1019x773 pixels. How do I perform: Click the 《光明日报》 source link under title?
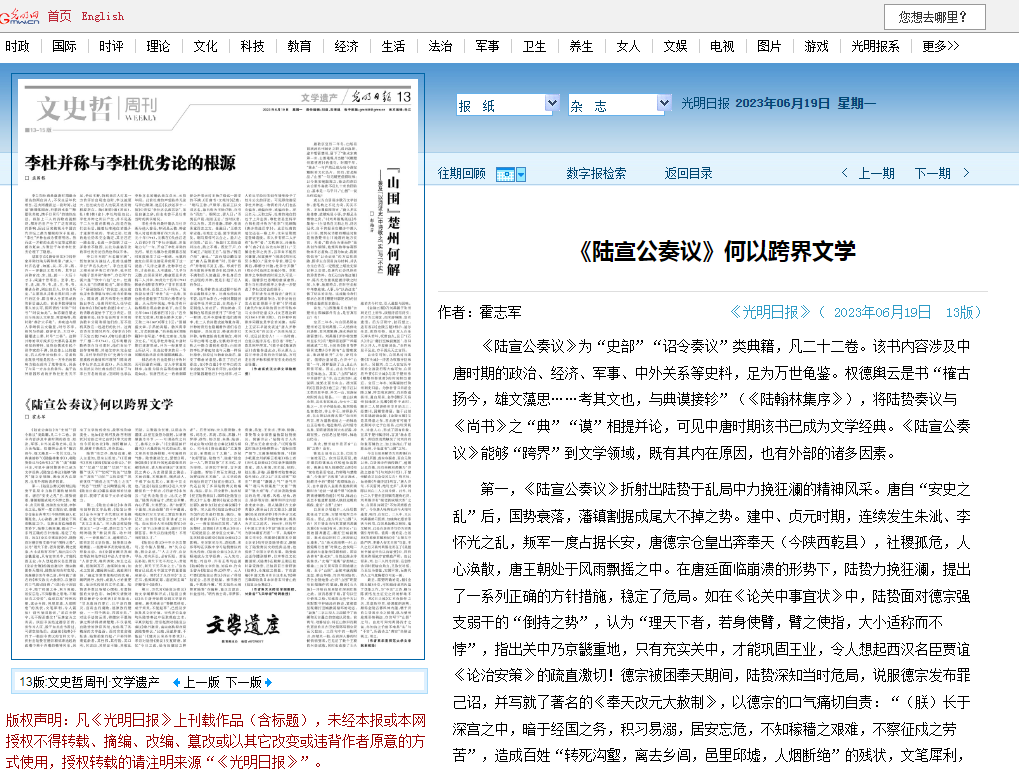coord(770,312)
